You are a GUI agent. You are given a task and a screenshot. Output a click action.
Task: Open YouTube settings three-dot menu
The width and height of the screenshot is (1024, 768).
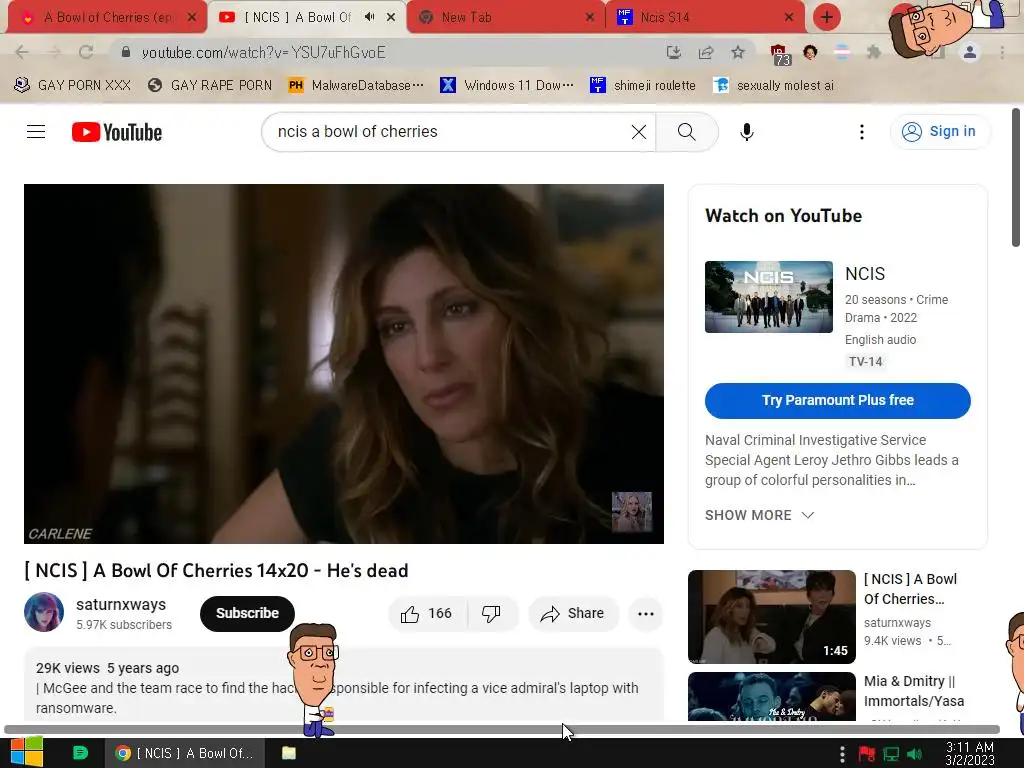point(861,132)
